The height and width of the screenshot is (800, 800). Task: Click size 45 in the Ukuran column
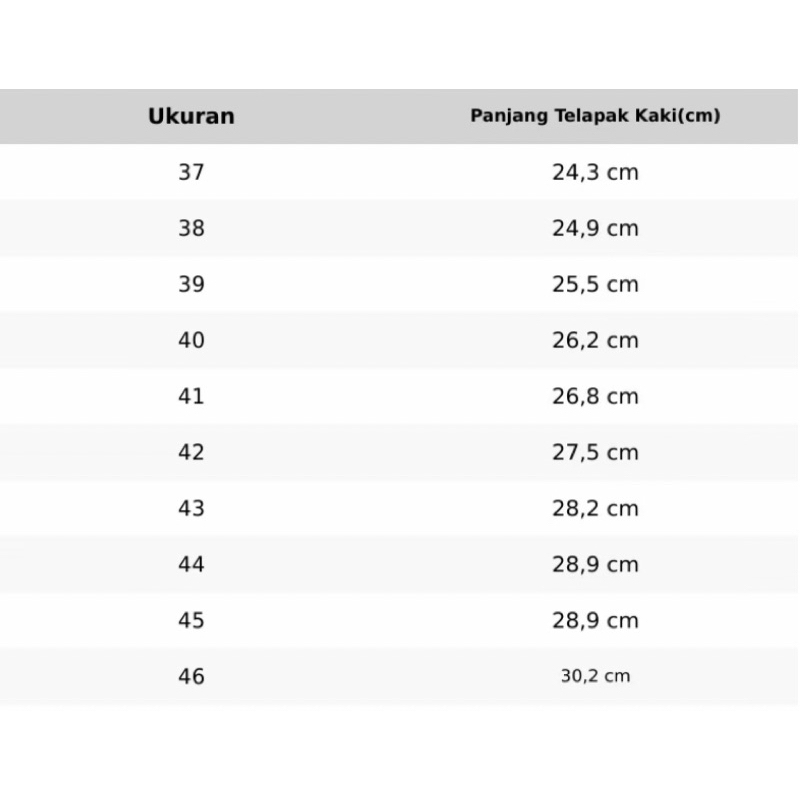coord(191,620)
